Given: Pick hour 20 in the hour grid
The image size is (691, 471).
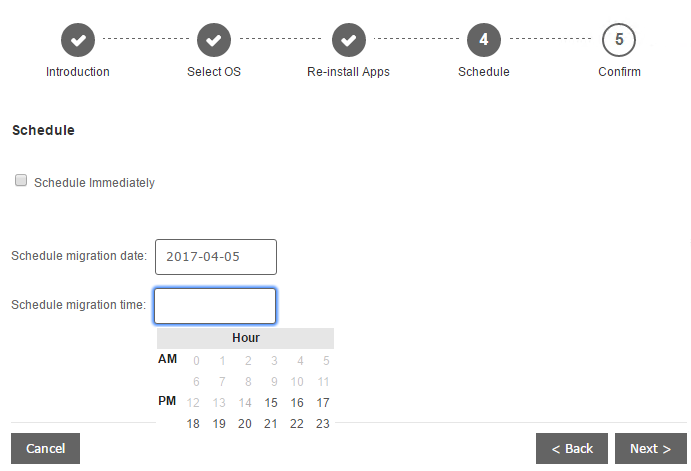Looking at the screenshot, I should click(245, 424).
